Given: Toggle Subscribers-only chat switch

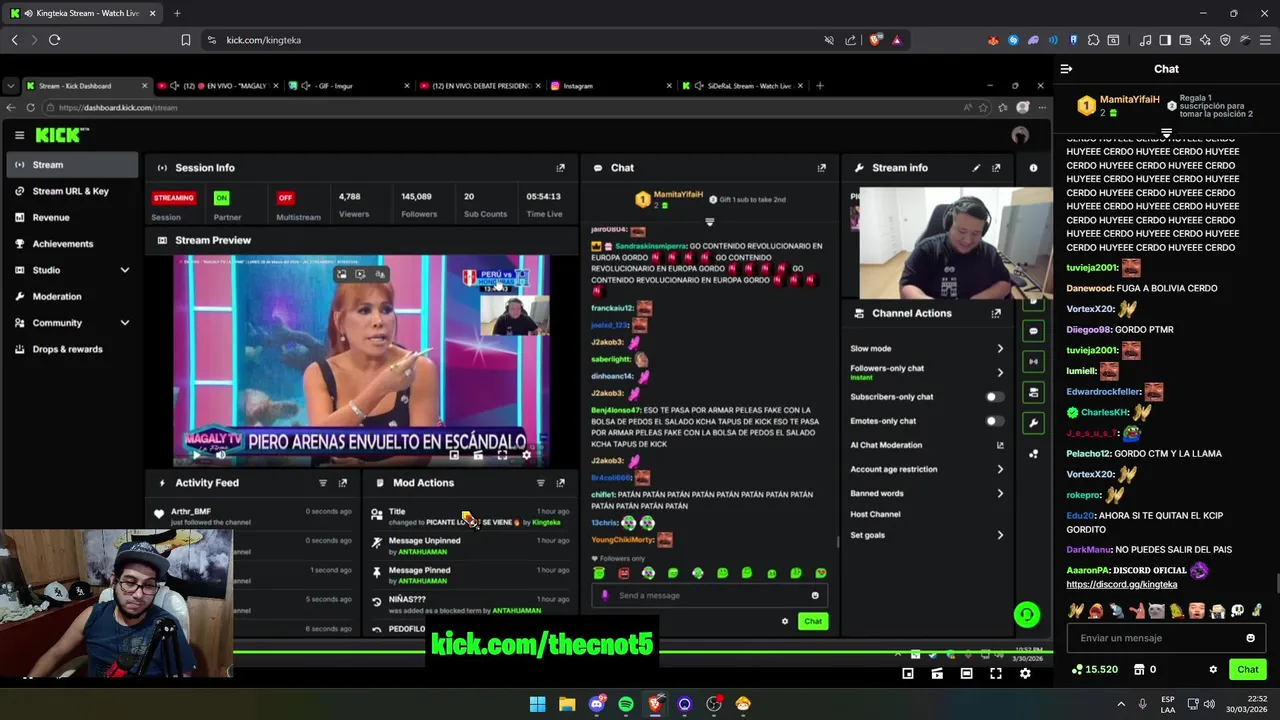Looking at the screenshot, I should click(x=993, y=397).
